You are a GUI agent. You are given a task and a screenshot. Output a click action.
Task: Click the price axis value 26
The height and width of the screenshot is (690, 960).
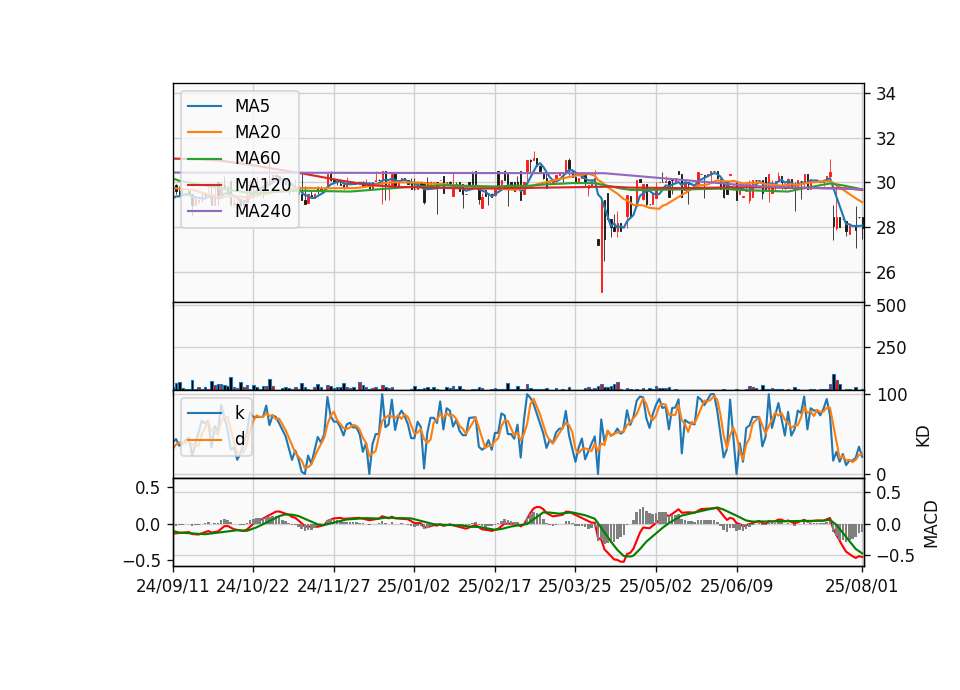tap(885, 272)
